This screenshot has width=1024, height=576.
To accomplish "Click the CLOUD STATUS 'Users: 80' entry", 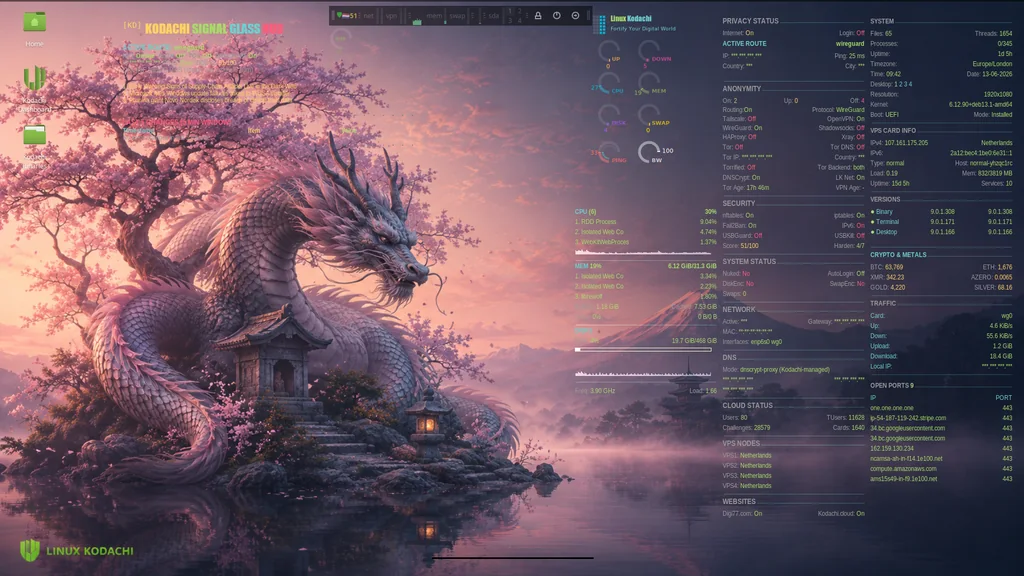I will pos(735,417).
